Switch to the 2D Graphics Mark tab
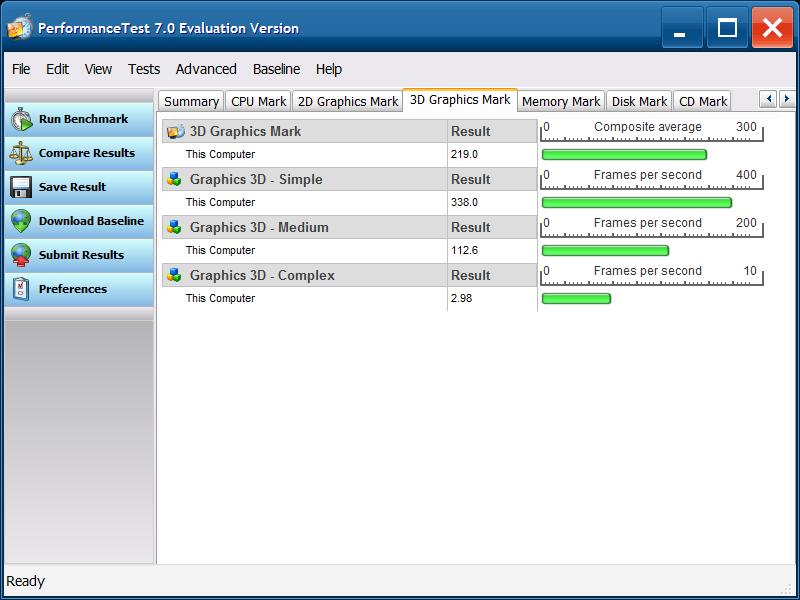The width and height of the screenshot is (800, 600). tap(347, 102)
